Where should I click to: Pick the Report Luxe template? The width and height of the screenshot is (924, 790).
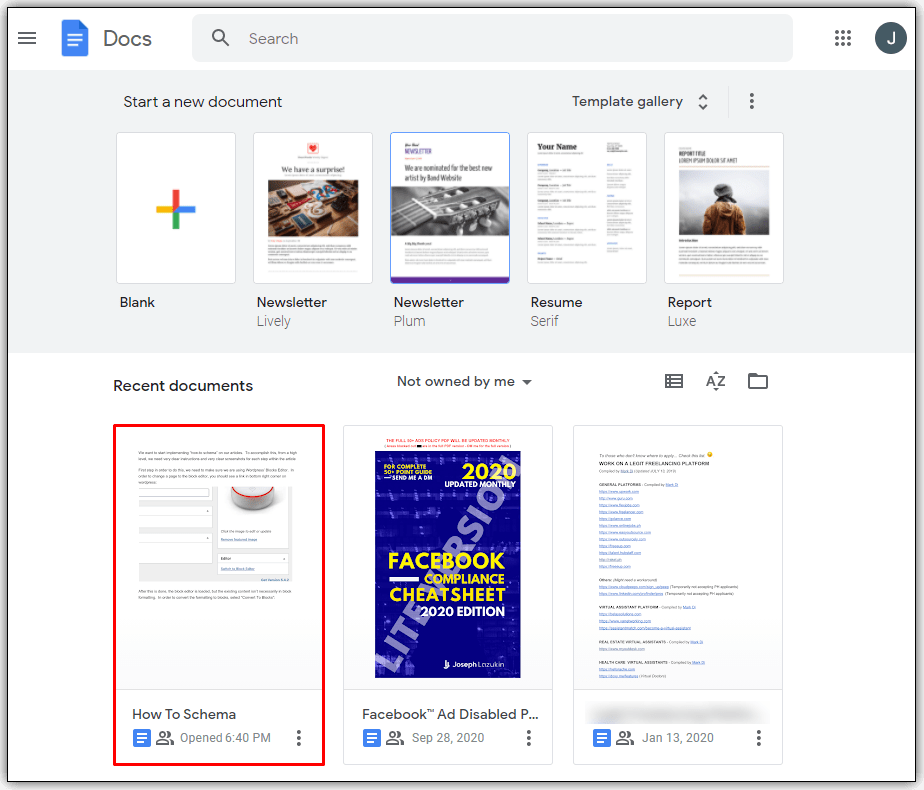(x=725, y=208)
